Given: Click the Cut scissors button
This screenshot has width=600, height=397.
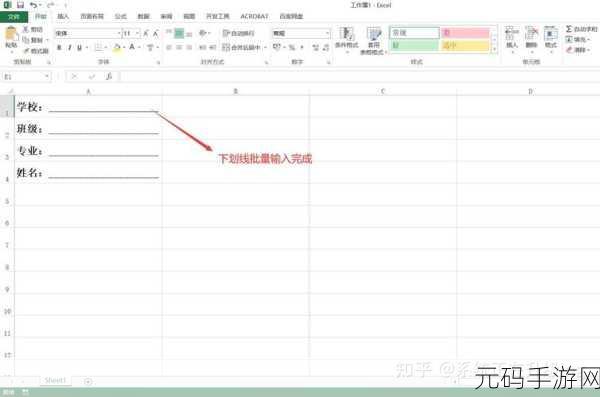Looking at the screenshot, I should 33,29.
